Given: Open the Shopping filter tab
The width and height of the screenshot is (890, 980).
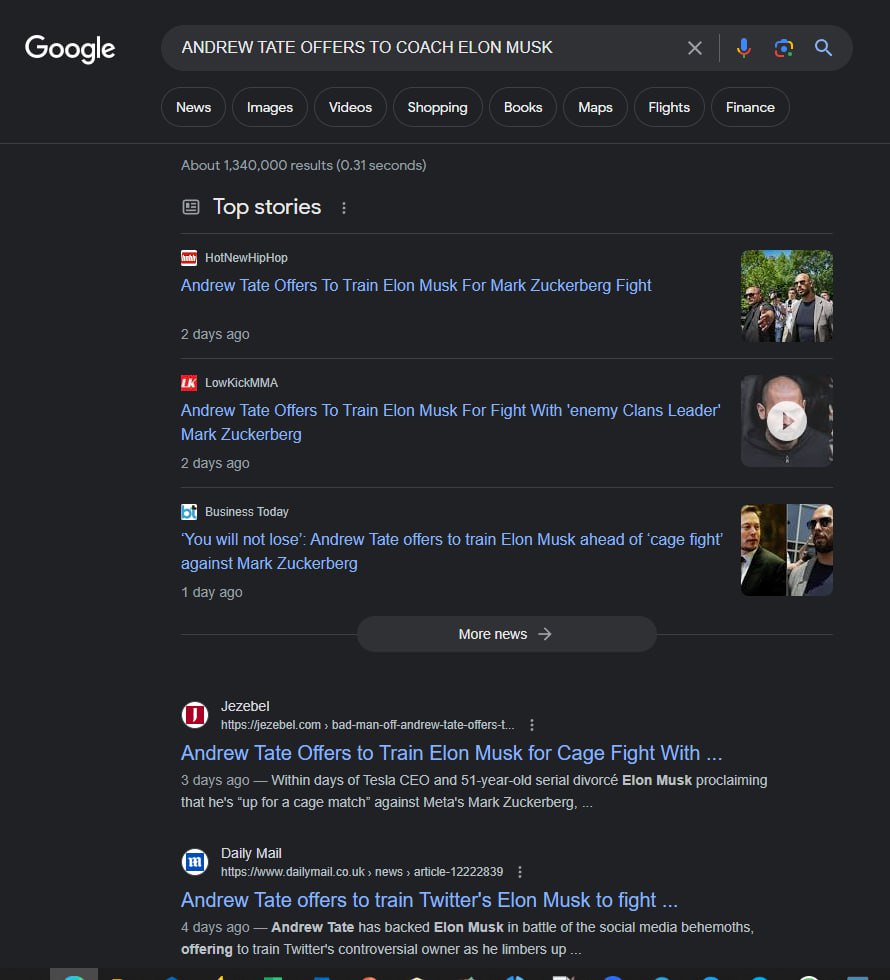Looking at the screenshot, I should click(x=438, y=108).
